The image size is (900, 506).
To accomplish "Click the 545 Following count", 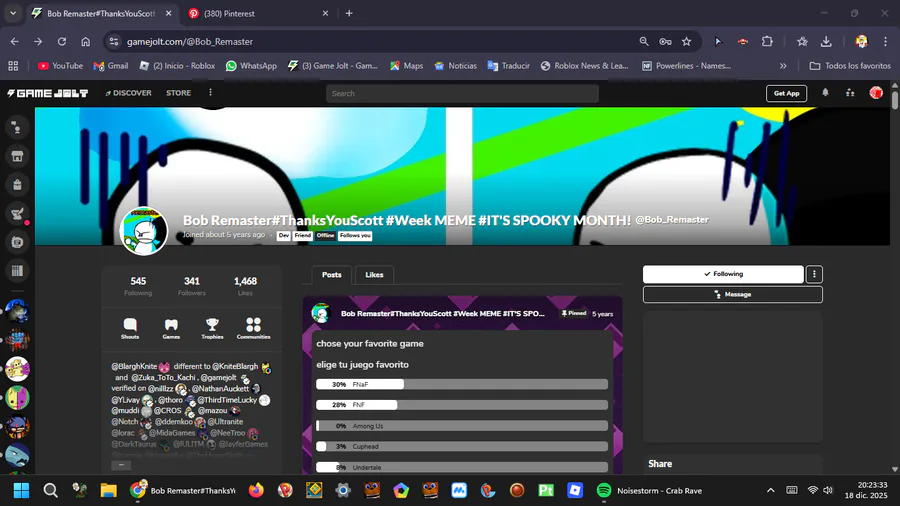I will 138,286.
